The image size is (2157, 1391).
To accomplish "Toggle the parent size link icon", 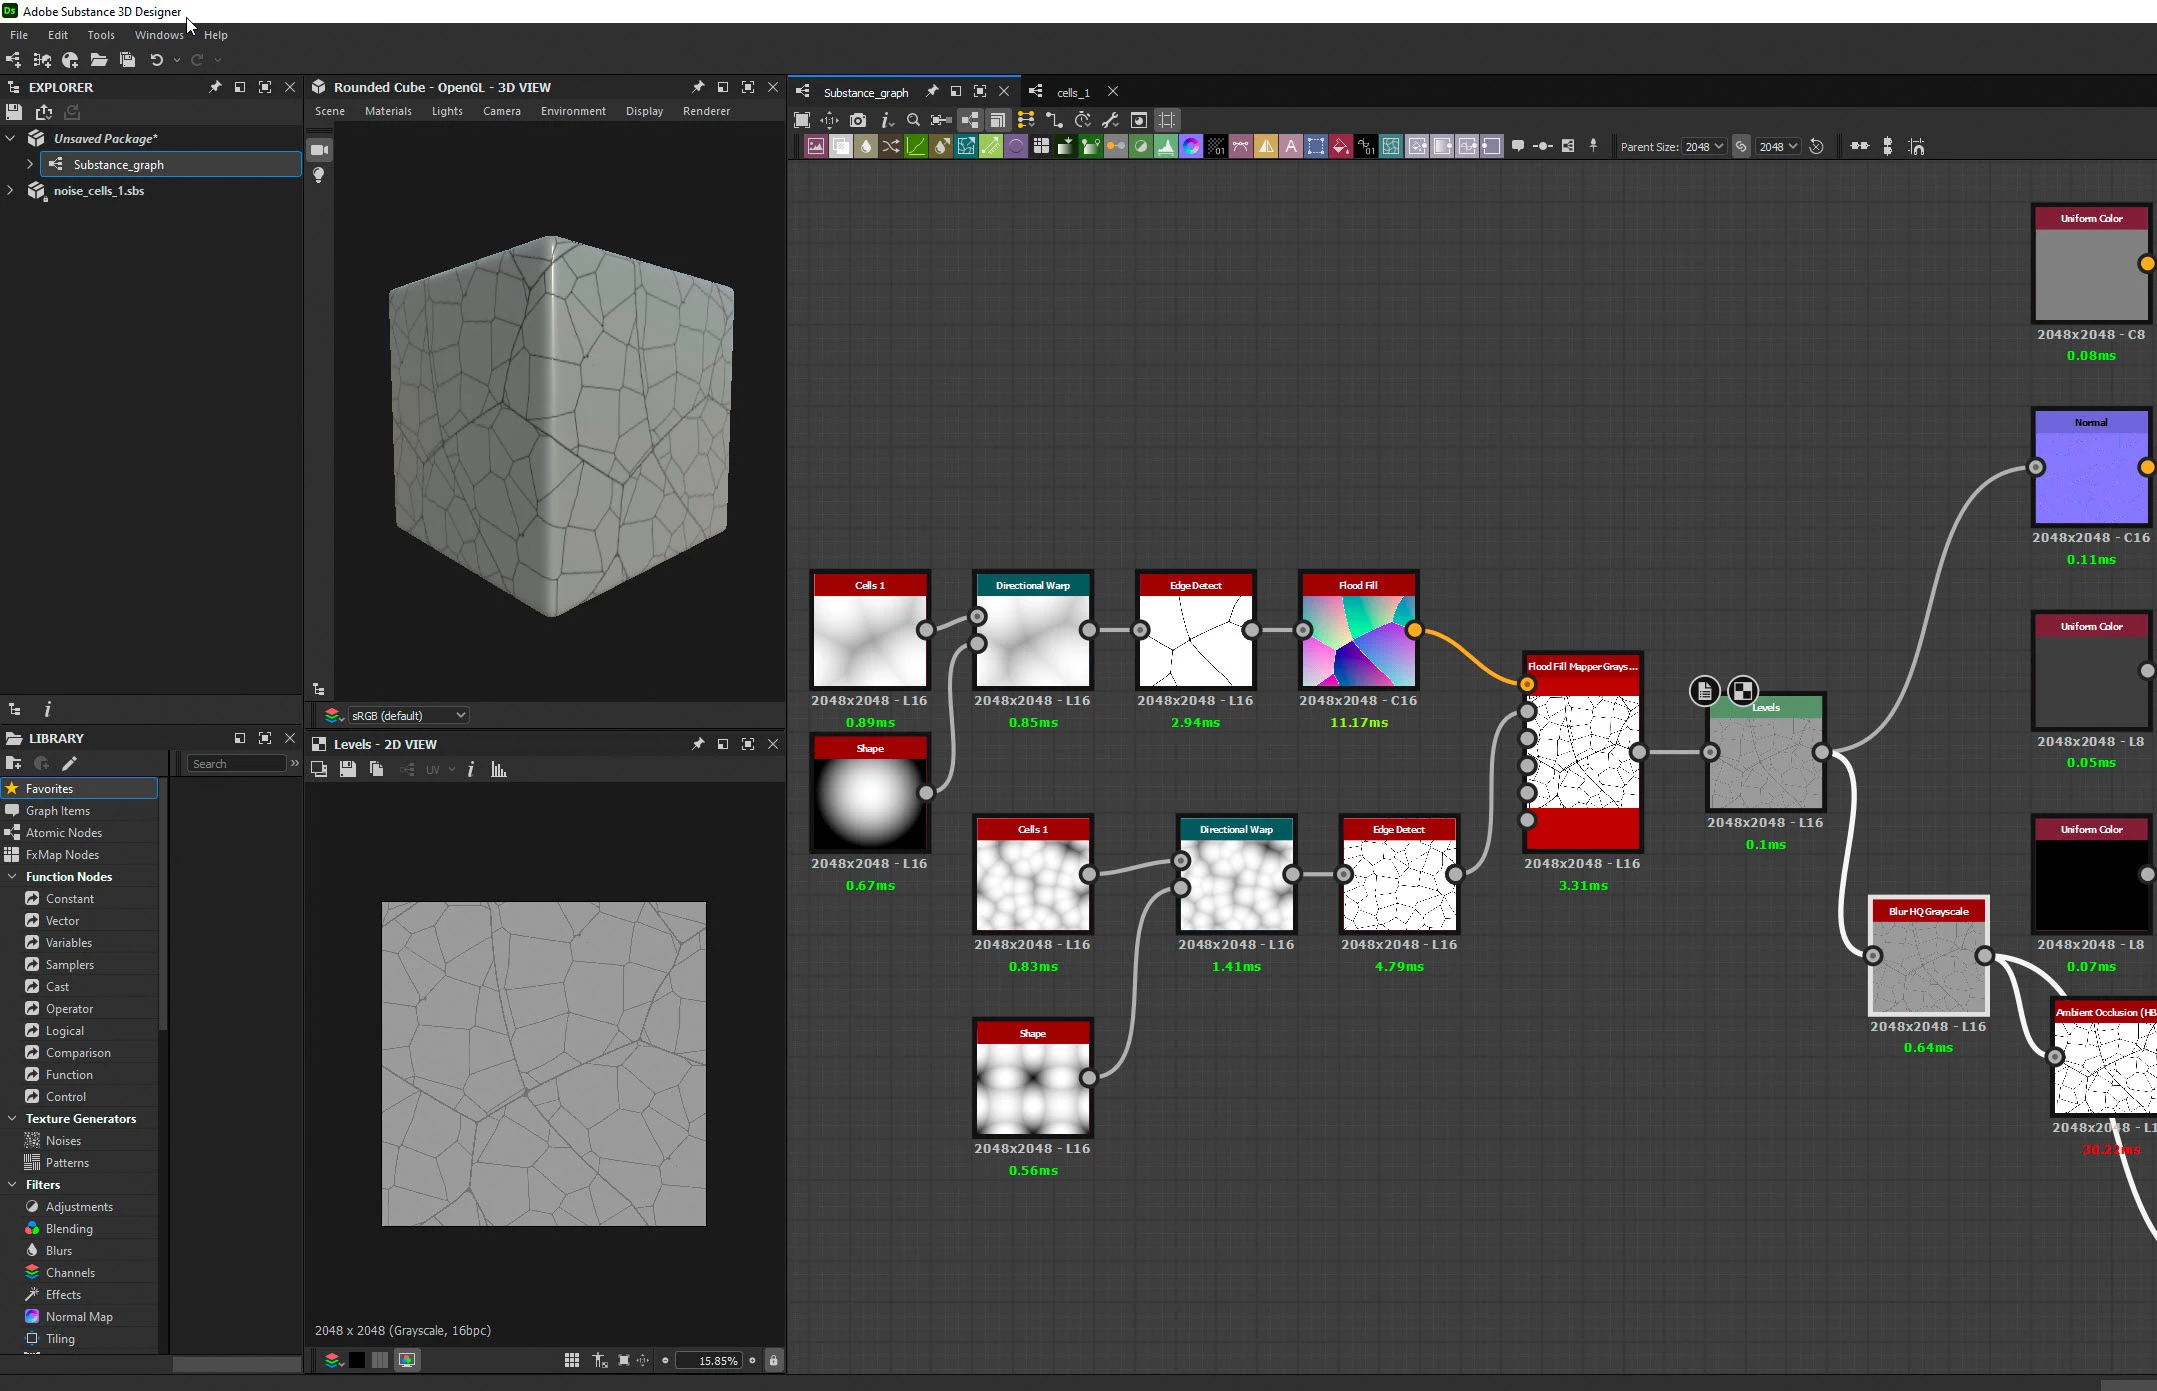I will pos(1741,147).
